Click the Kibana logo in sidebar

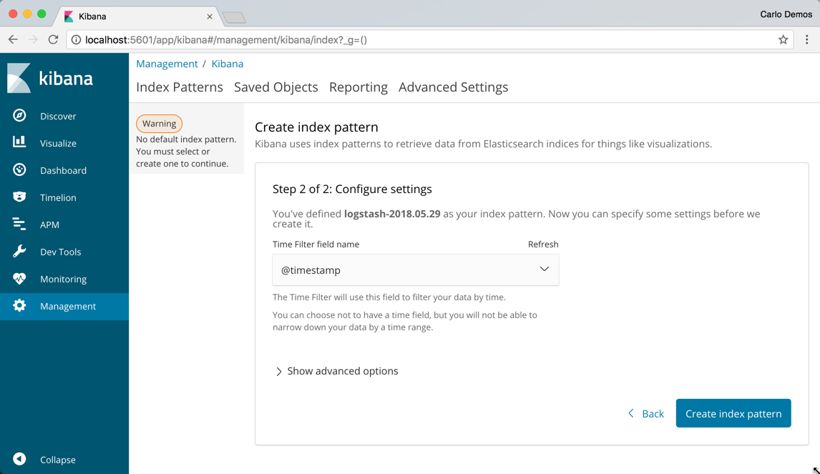(50, 78)
